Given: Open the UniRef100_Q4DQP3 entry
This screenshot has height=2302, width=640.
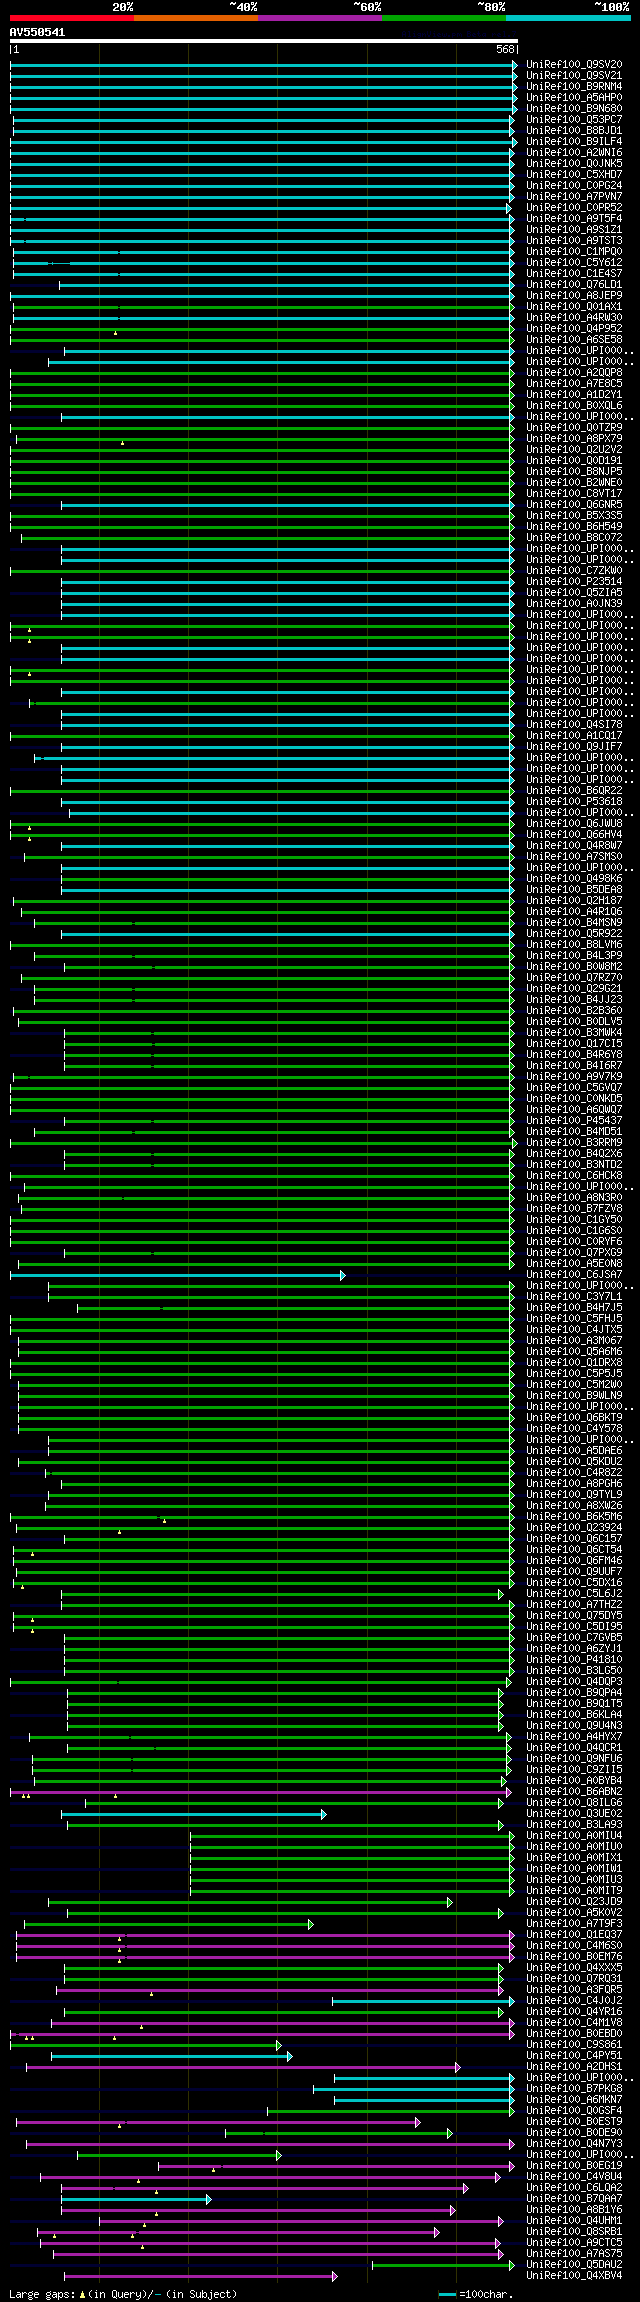Looking at the screenshot, I should point(574,1681).
